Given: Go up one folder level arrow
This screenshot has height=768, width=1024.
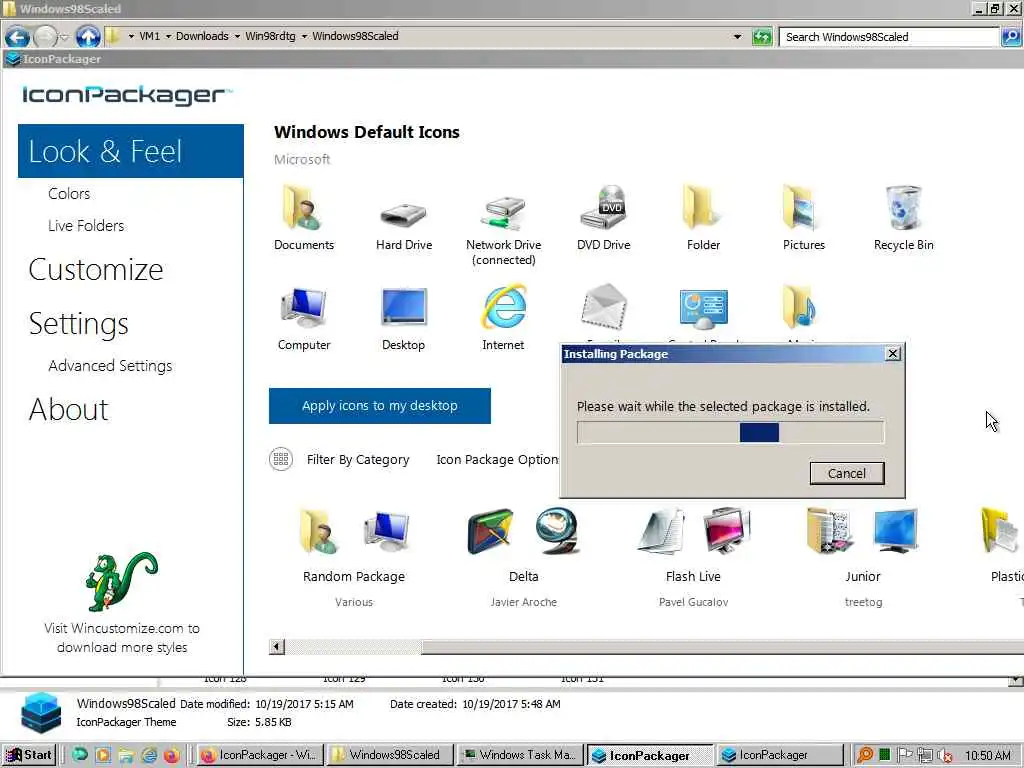Looking at the screenshot, I should click(x=88, y=37).
